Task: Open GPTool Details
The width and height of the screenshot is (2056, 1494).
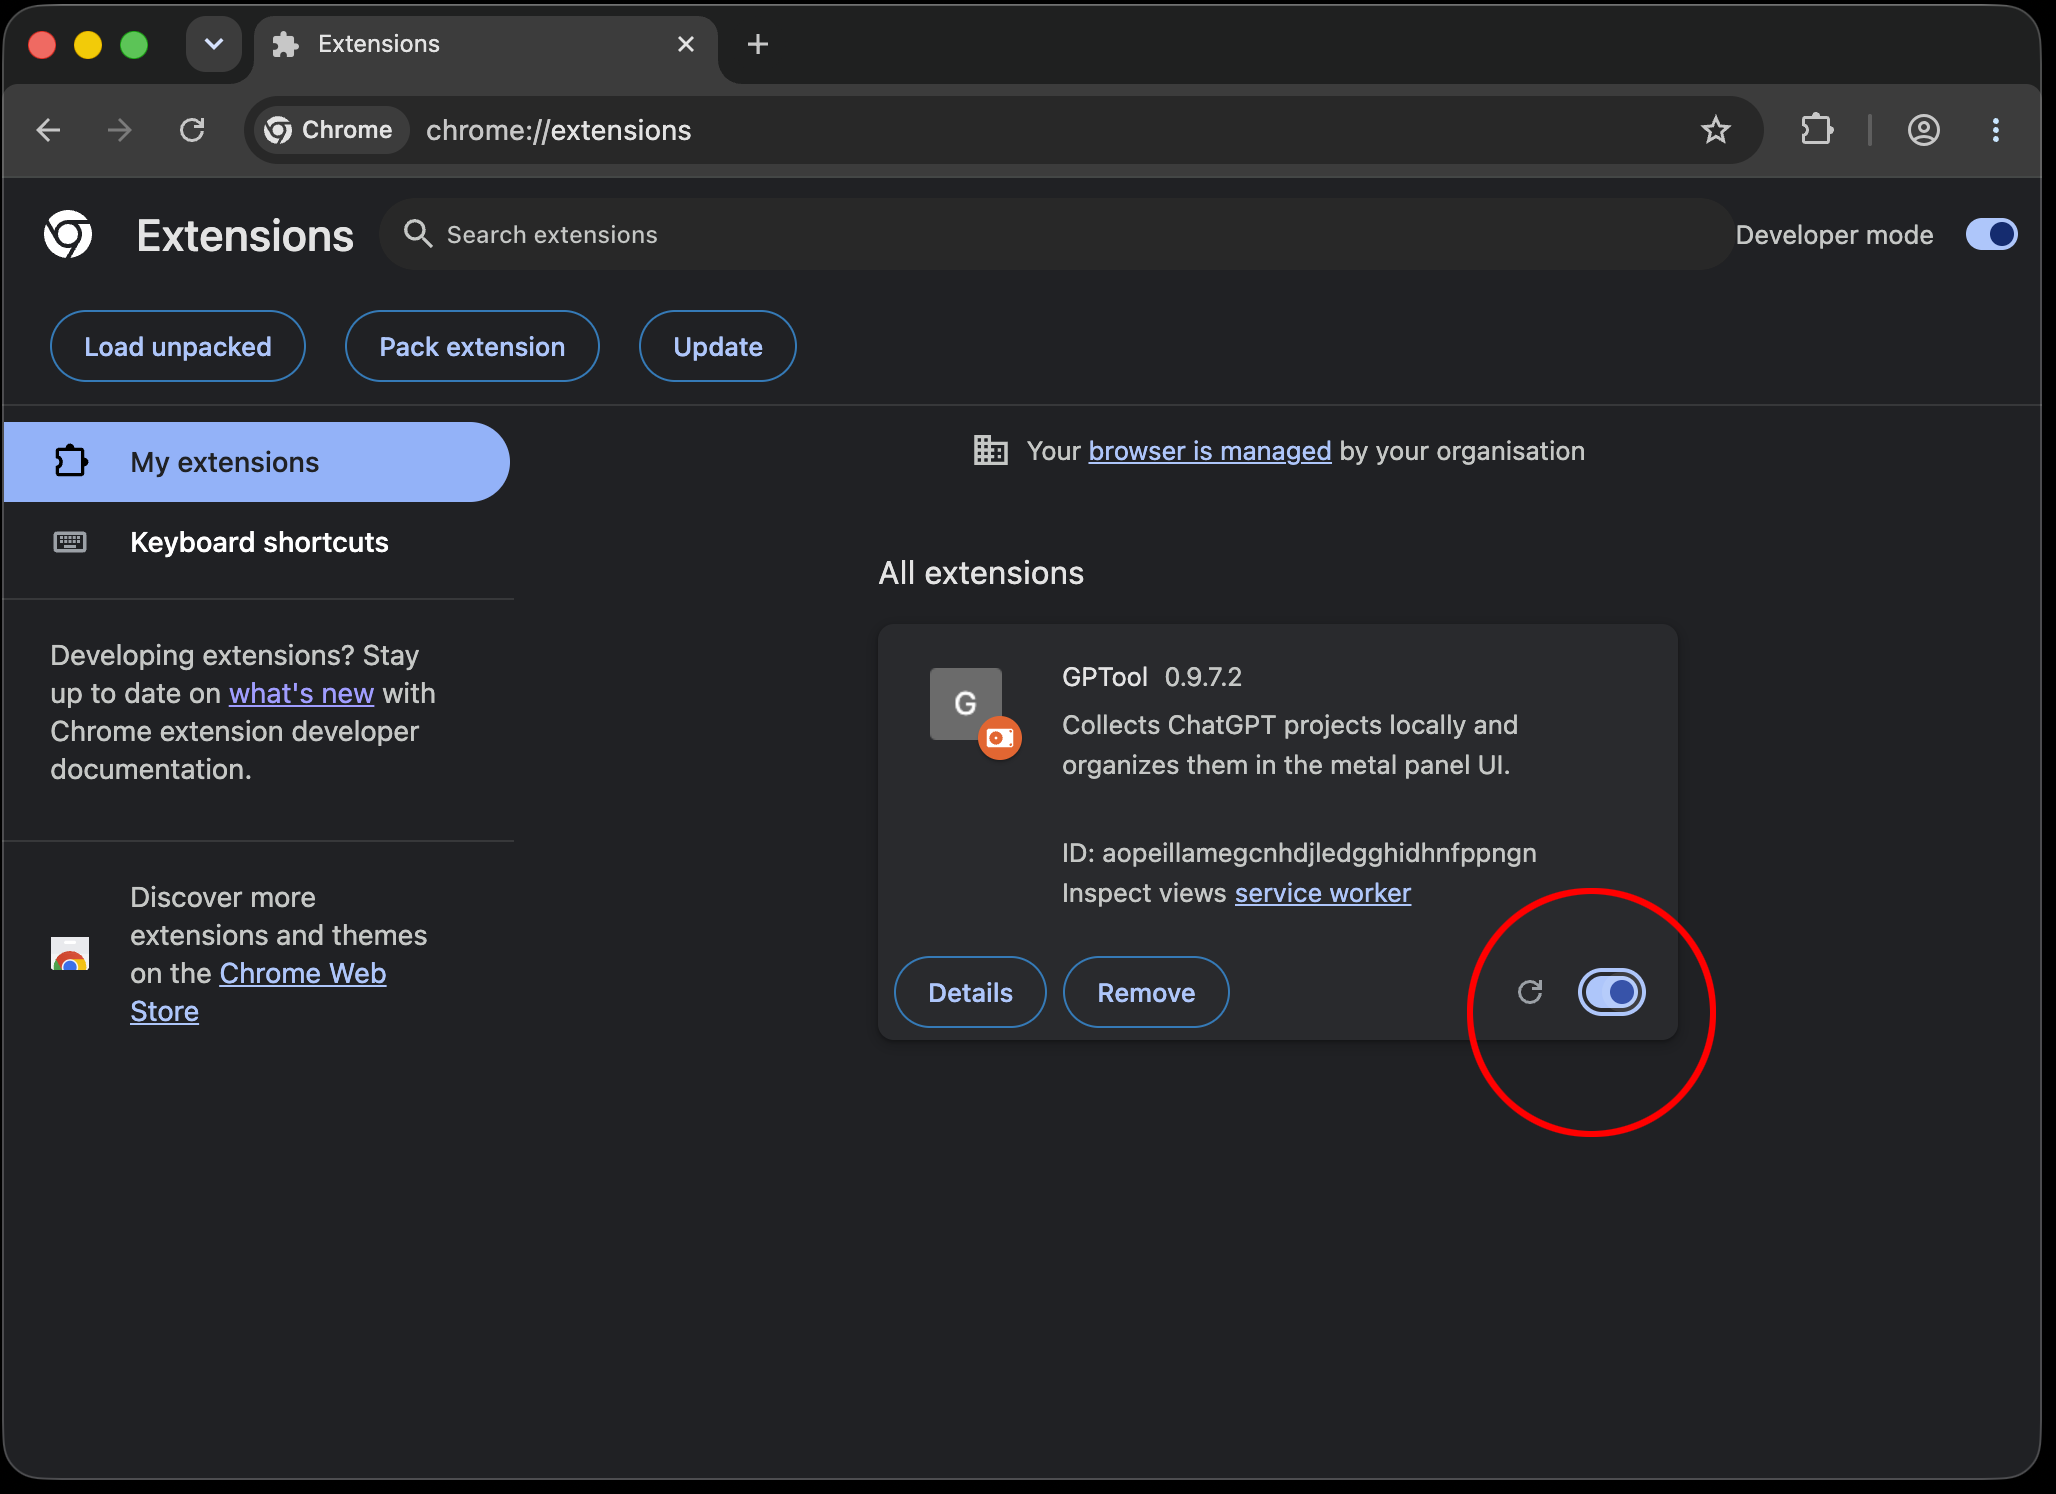Action: (970, 992)
